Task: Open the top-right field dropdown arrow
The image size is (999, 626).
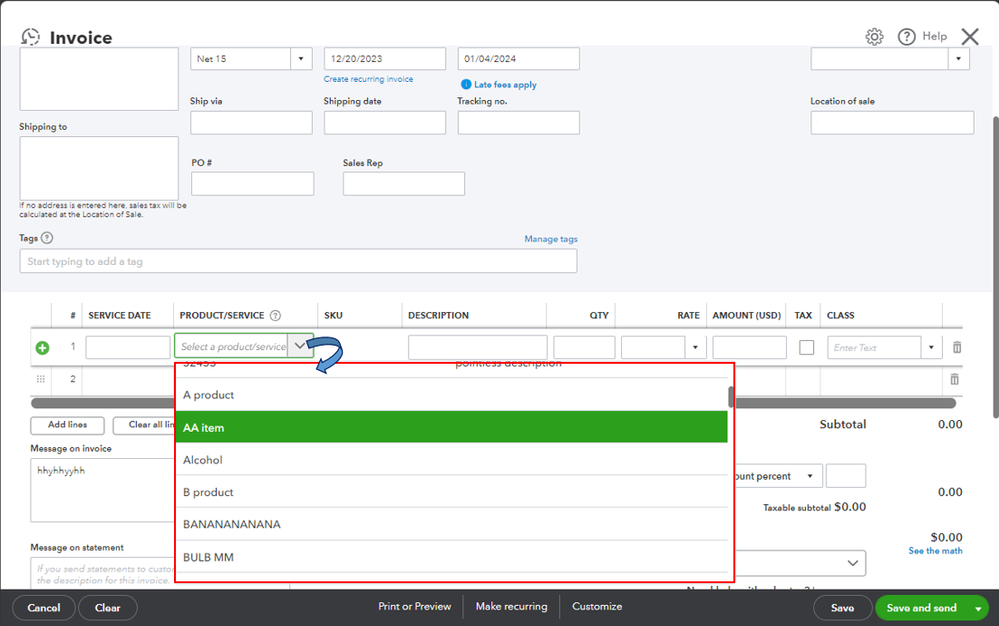Action: (958, 59)
